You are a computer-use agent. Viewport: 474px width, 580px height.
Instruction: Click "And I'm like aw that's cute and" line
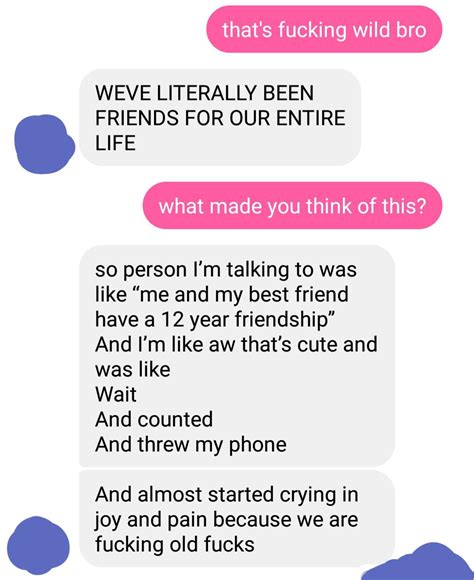(x=236, y=344)
